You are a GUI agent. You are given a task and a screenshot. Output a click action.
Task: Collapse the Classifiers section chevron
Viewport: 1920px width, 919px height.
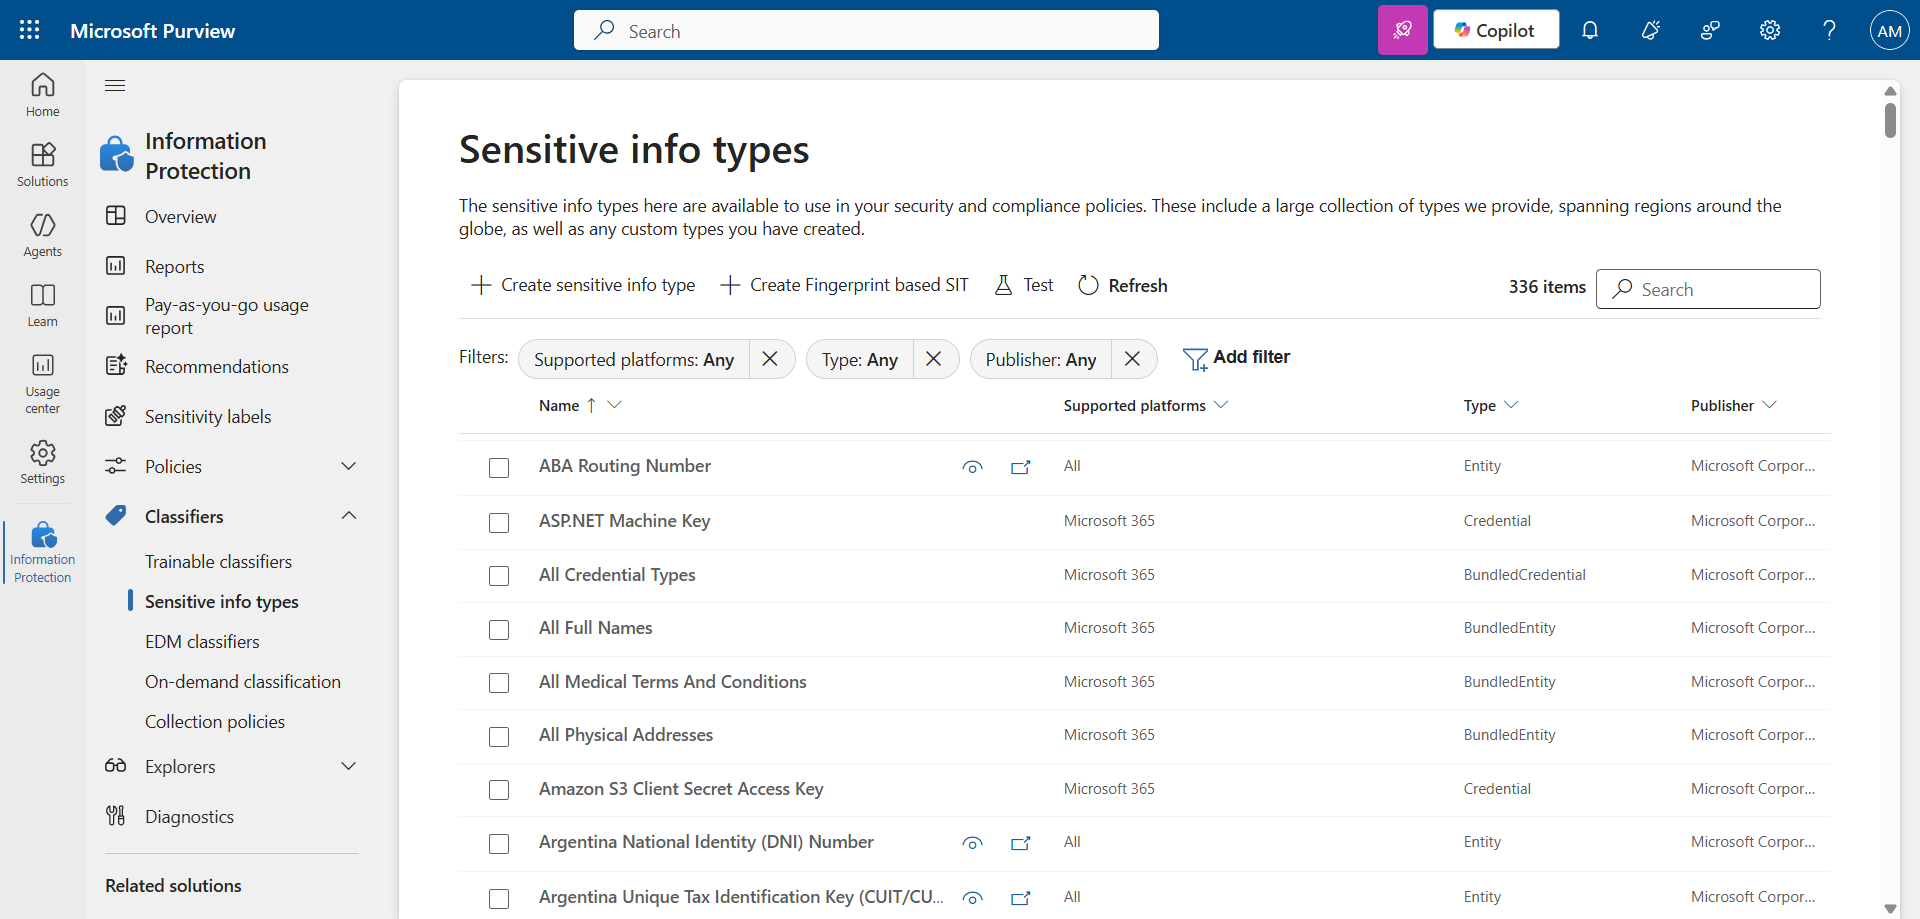[349, 516]
